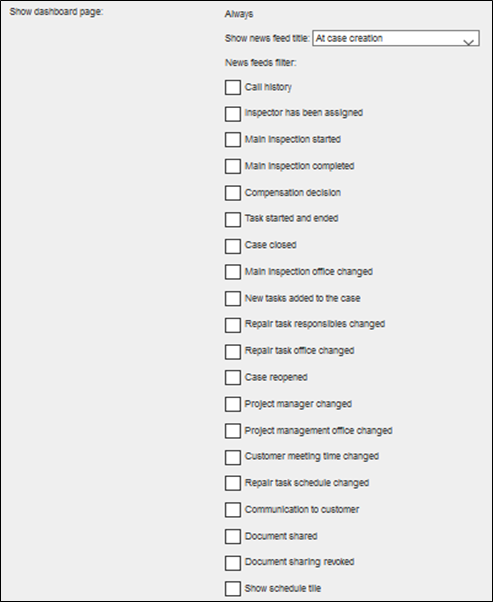Select the Case reopened checkbox
Viewport: 493px width, 602px height.
point(233,378)
